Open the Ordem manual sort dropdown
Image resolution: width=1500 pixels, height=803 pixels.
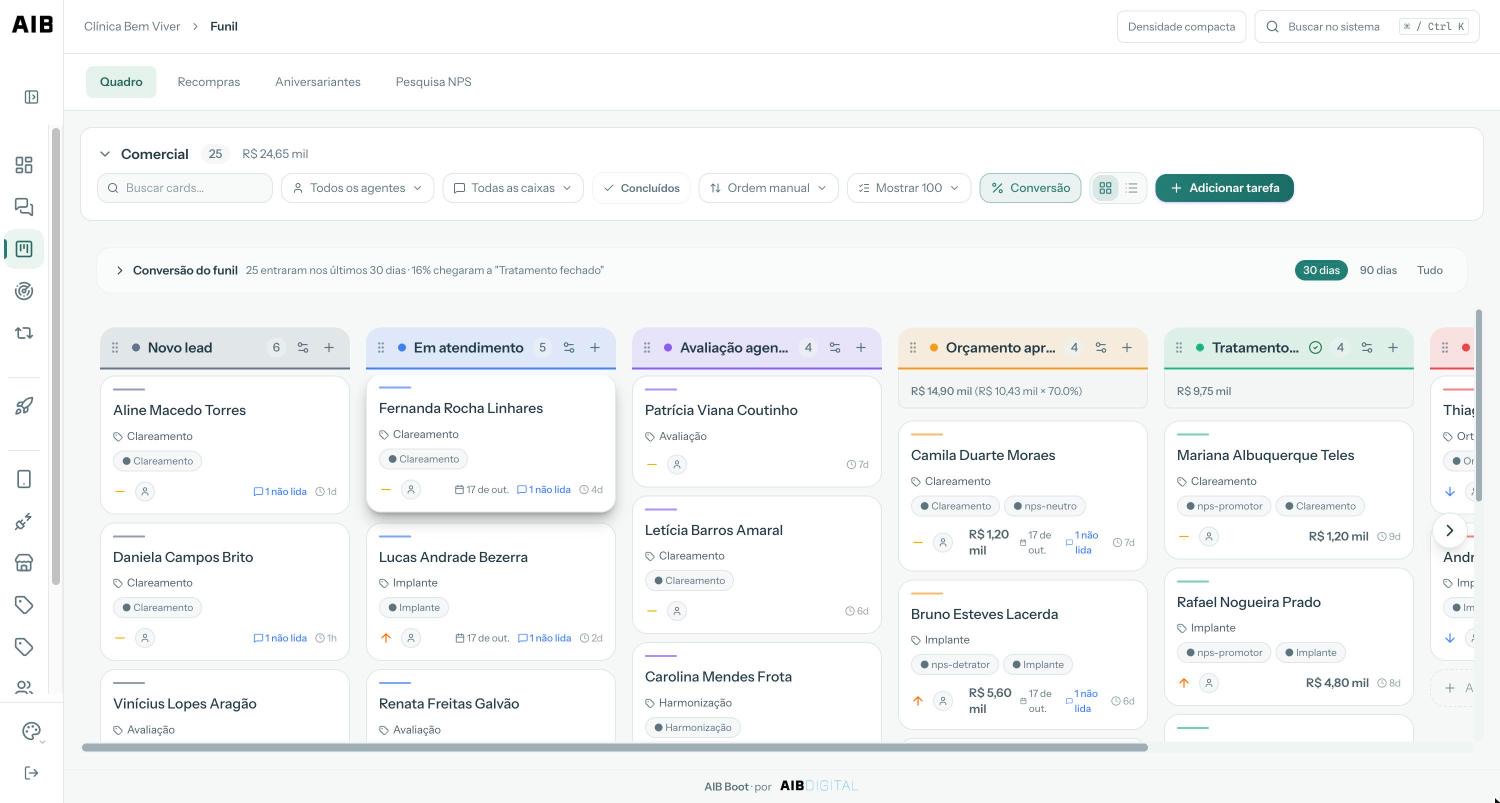click(768, 188)
